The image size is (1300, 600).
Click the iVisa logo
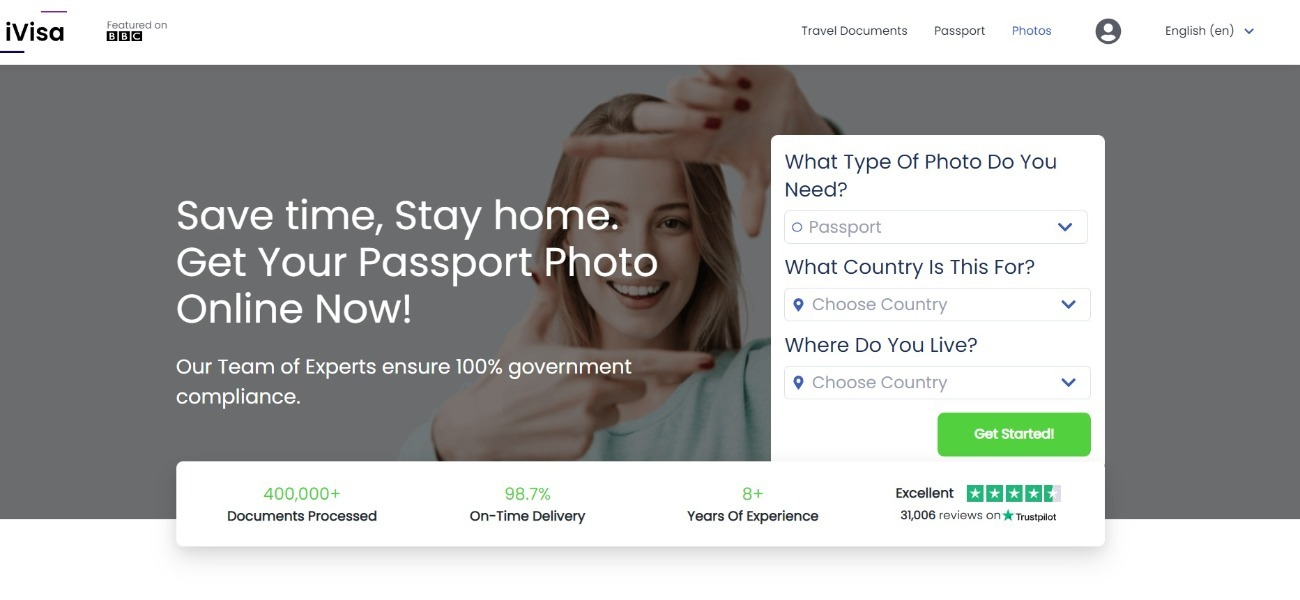tap(33, 31)
